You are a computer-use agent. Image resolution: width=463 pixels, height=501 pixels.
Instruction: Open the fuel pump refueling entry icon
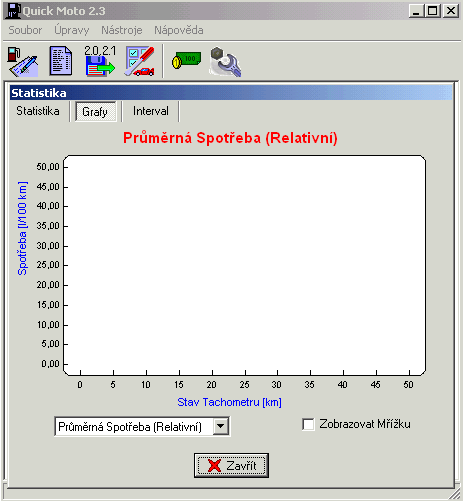tap(23, 62)
